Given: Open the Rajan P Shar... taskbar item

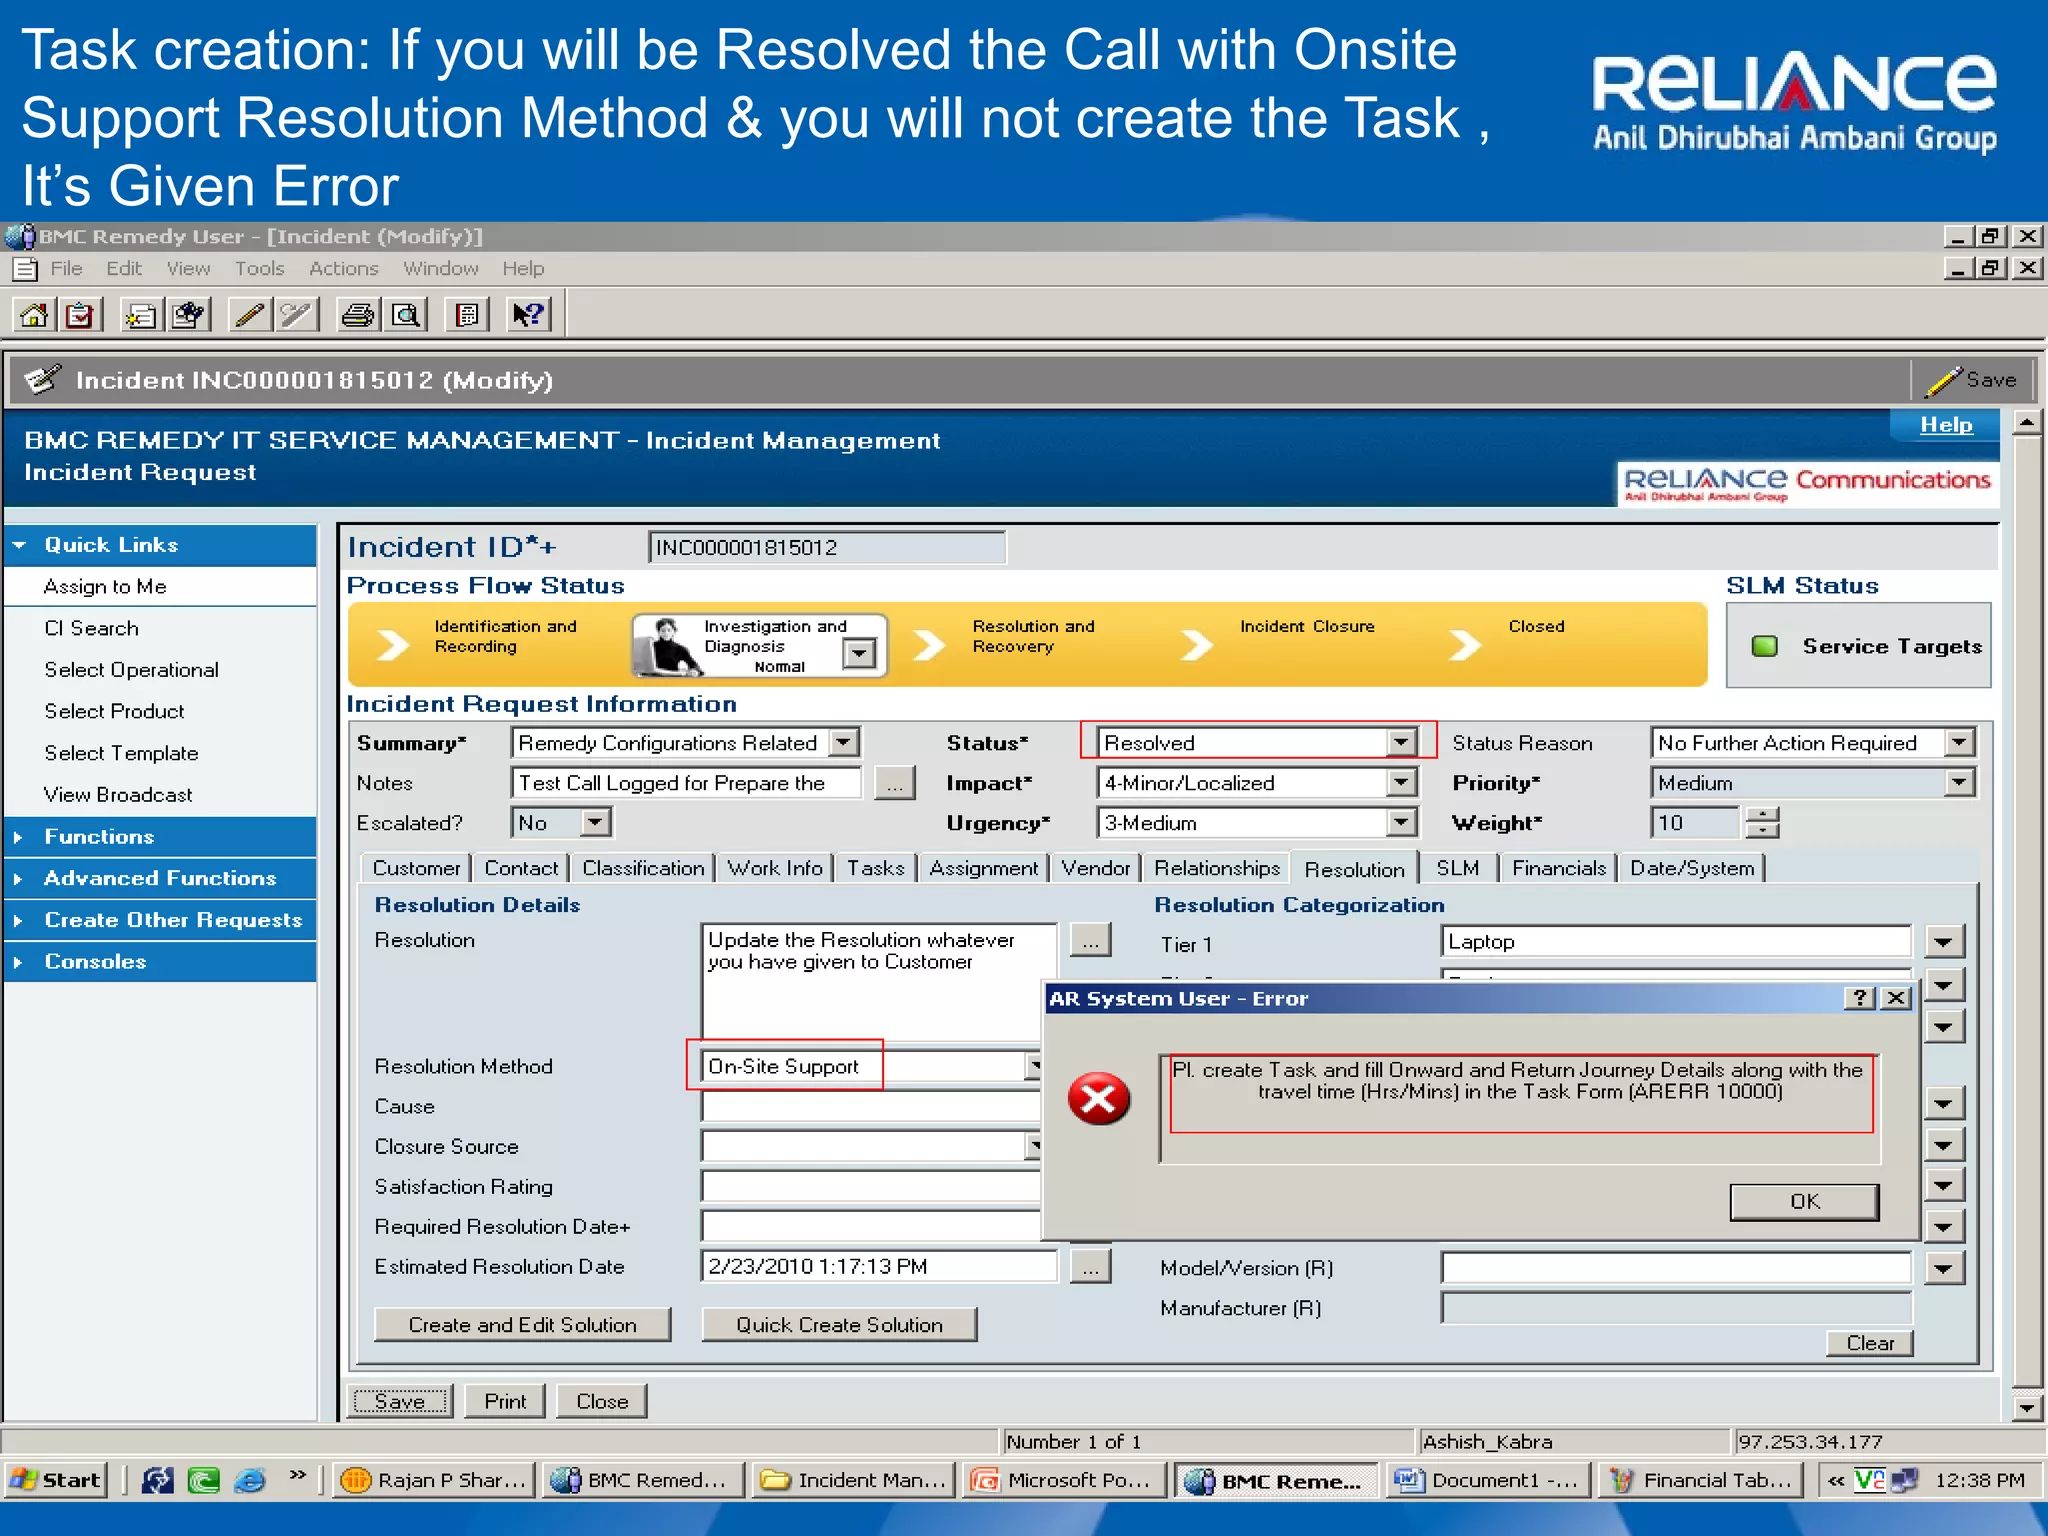Looking at the screenshot, I should pyautogui.click(x=432, y=1480).
